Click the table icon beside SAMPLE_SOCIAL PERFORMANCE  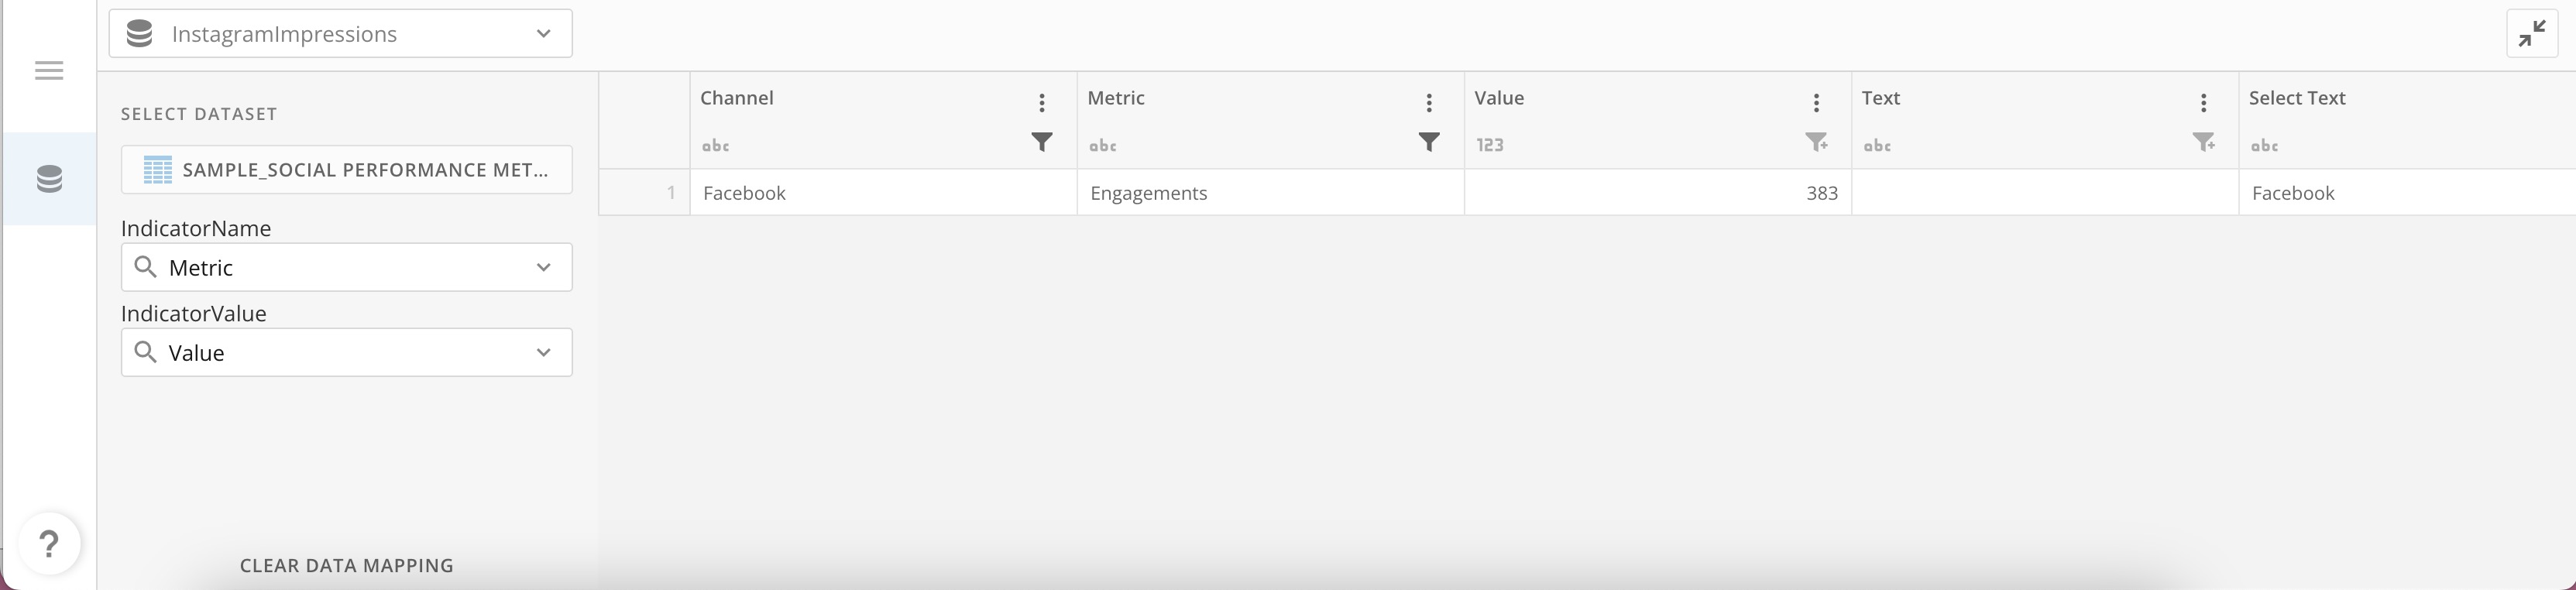(x=158, y=169)
